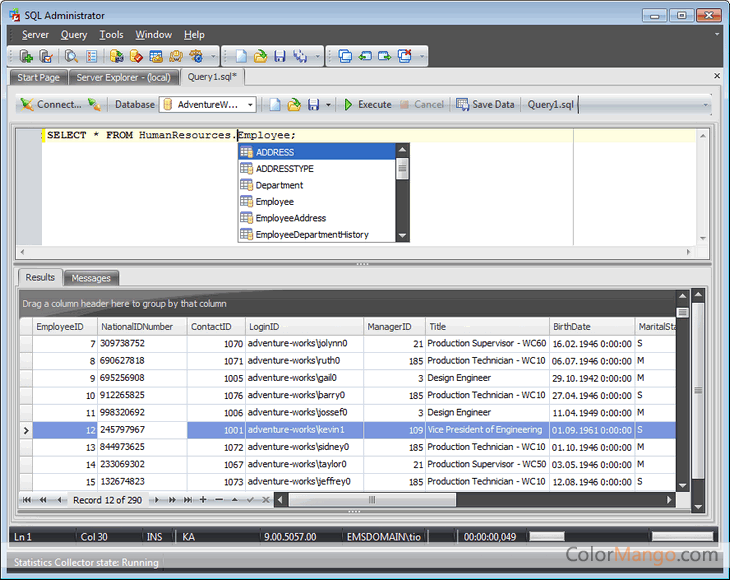
Task: Go to the first record in navigator
Action: [27, 500]
